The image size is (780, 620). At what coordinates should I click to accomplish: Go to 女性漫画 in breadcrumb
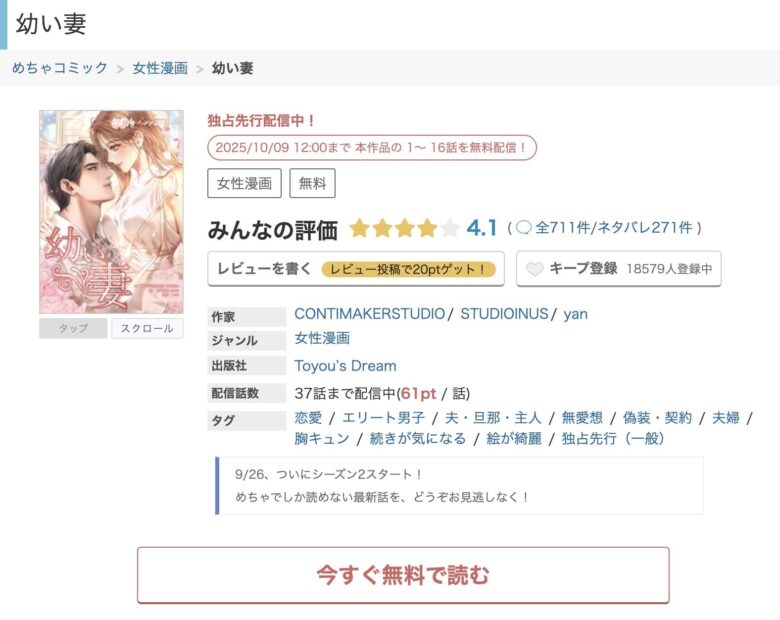(160, 68)
